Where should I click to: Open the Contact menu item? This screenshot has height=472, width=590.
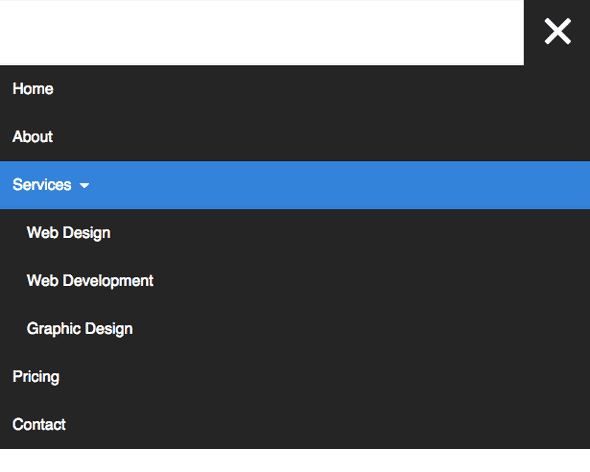coord(295,425)
